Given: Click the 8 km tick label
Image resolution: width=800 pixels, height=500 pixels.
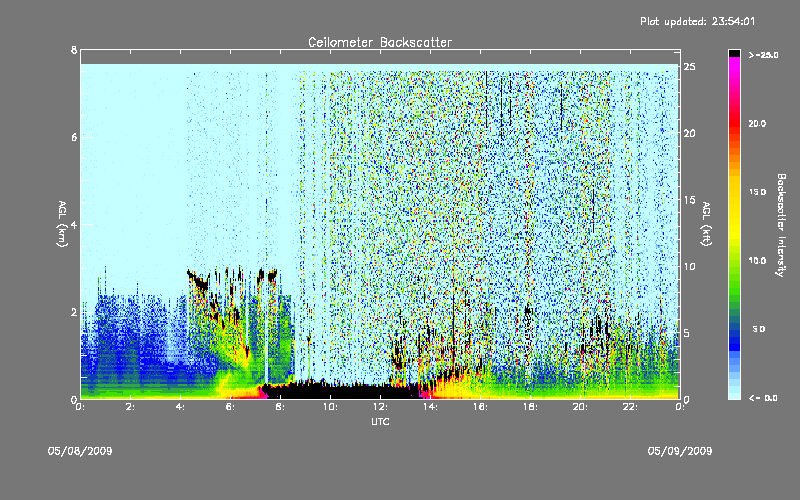Looking at the screenshot, I should pyautogui.click(x=74, y=50).
